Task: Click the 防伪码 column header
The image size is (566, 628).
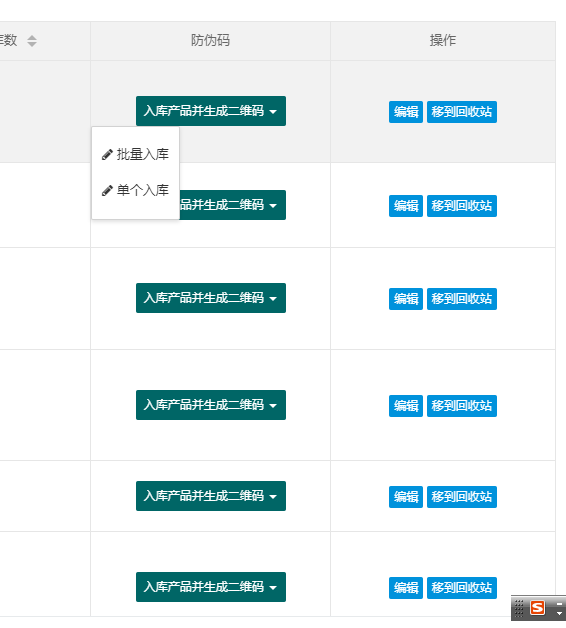Action: [x=210, y=40]
